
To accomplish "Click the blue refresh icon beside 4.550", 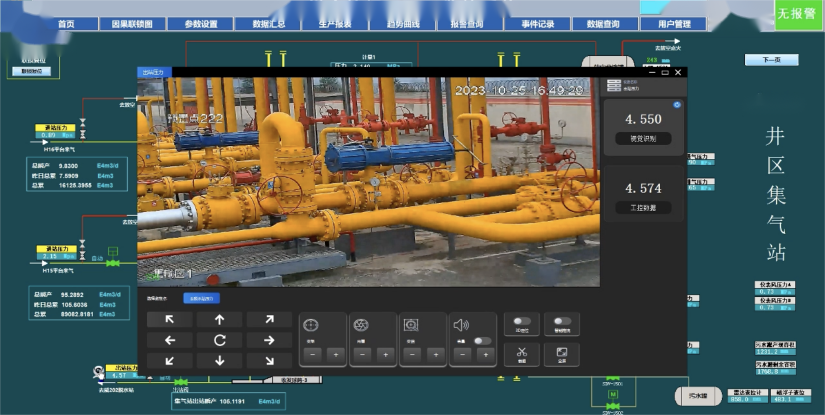I will pos(677,104).
